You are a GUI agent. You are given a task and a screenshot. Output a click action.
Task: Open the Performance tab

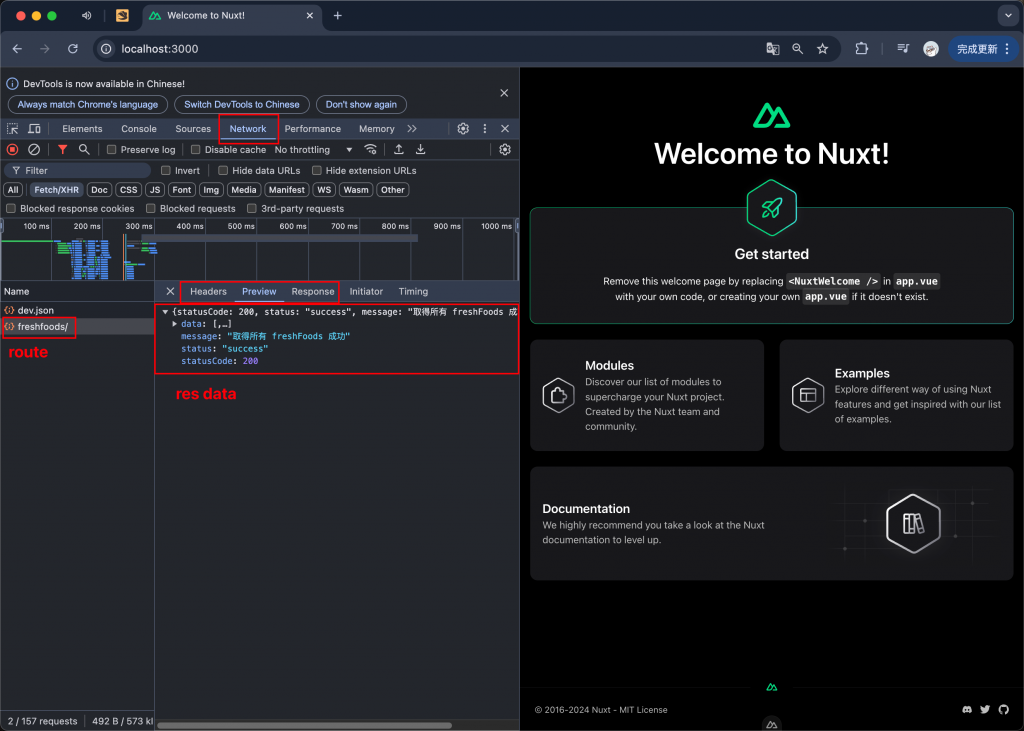[x=313, y=129]
